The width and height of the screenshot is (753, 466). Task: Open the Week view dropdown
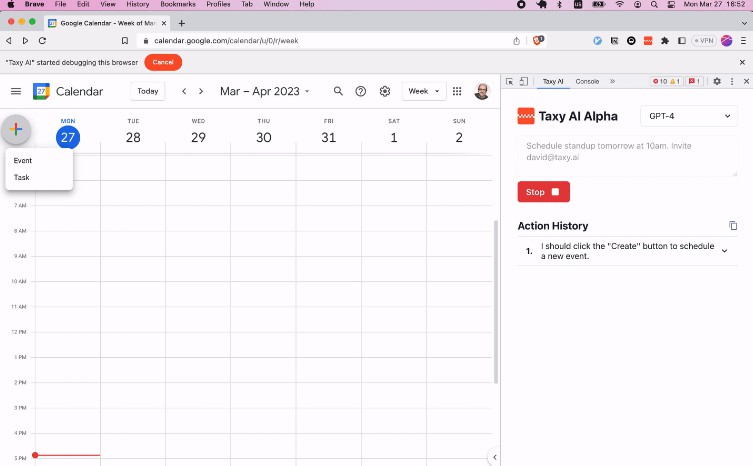pyautogui.click(x=424, y=91)
